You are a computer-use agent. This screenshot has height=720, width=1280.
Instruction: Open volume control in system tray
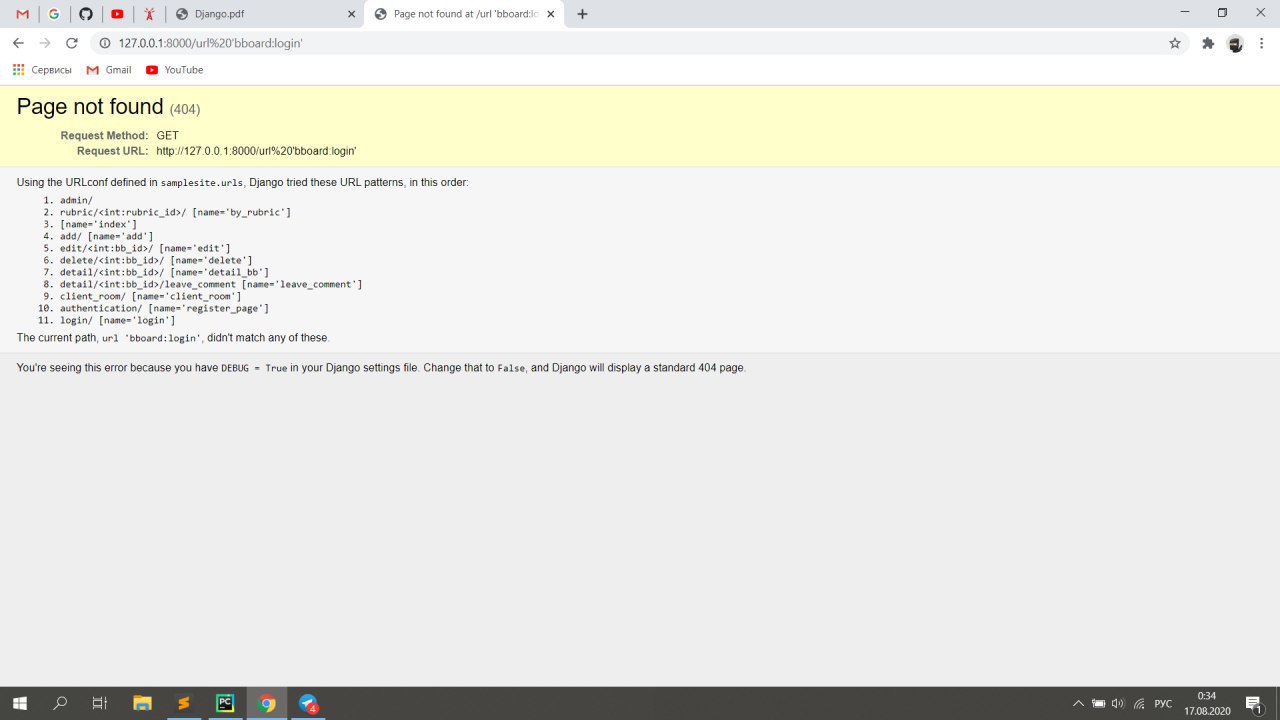pos(1118,703)
